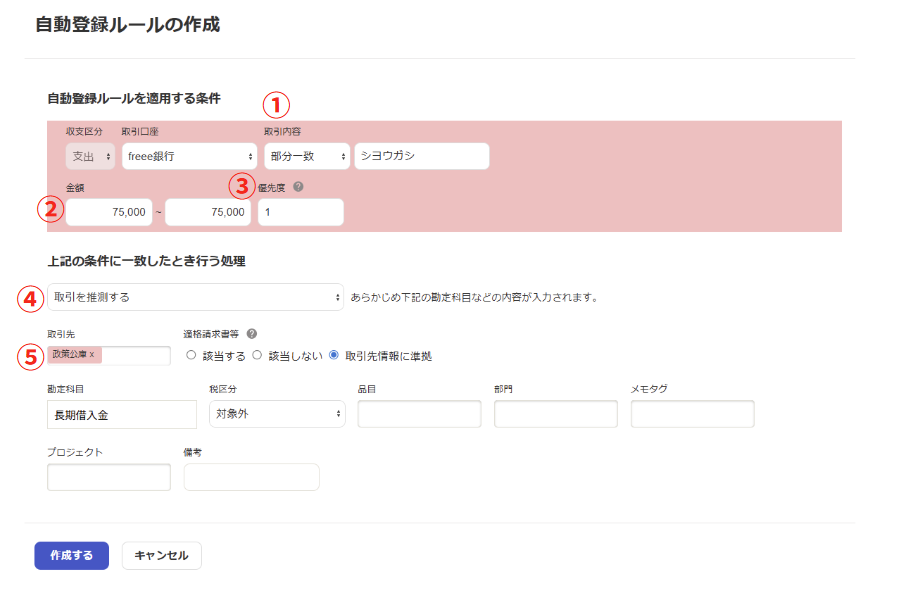Image resolution: width=913 pixels, height=590 pixels.
Task: Click the empty 部門 input field
Action: click(x=555, y=414)
